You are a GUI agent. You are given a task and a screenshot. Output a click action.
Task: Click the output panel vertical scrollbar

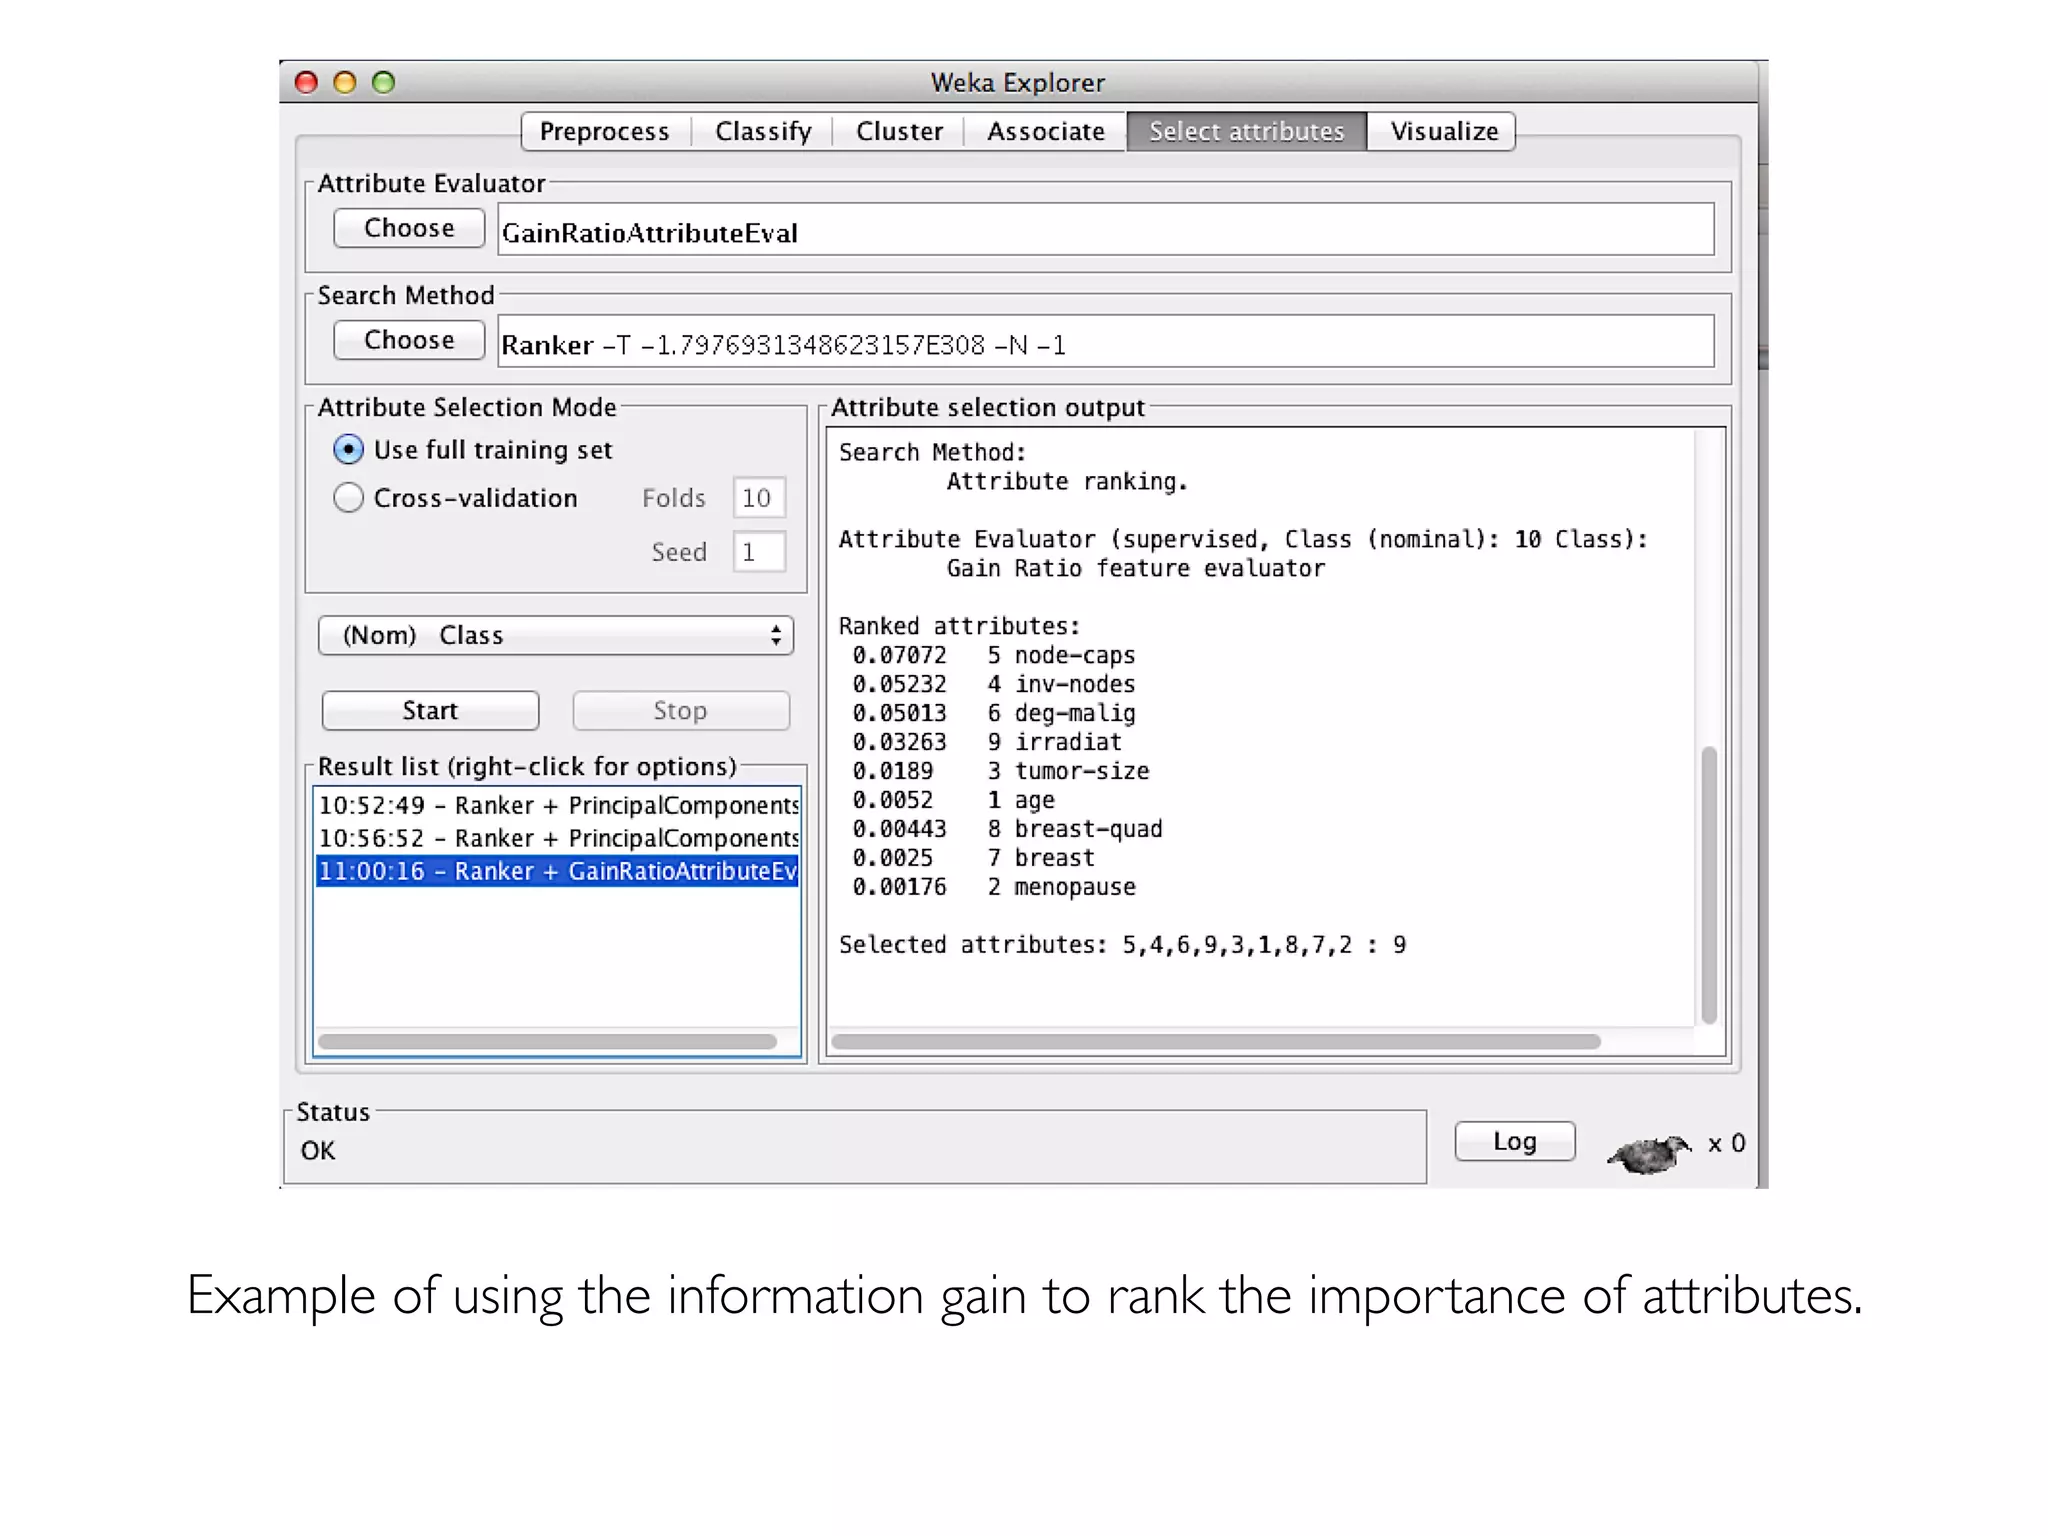(x=1708, y=884)
